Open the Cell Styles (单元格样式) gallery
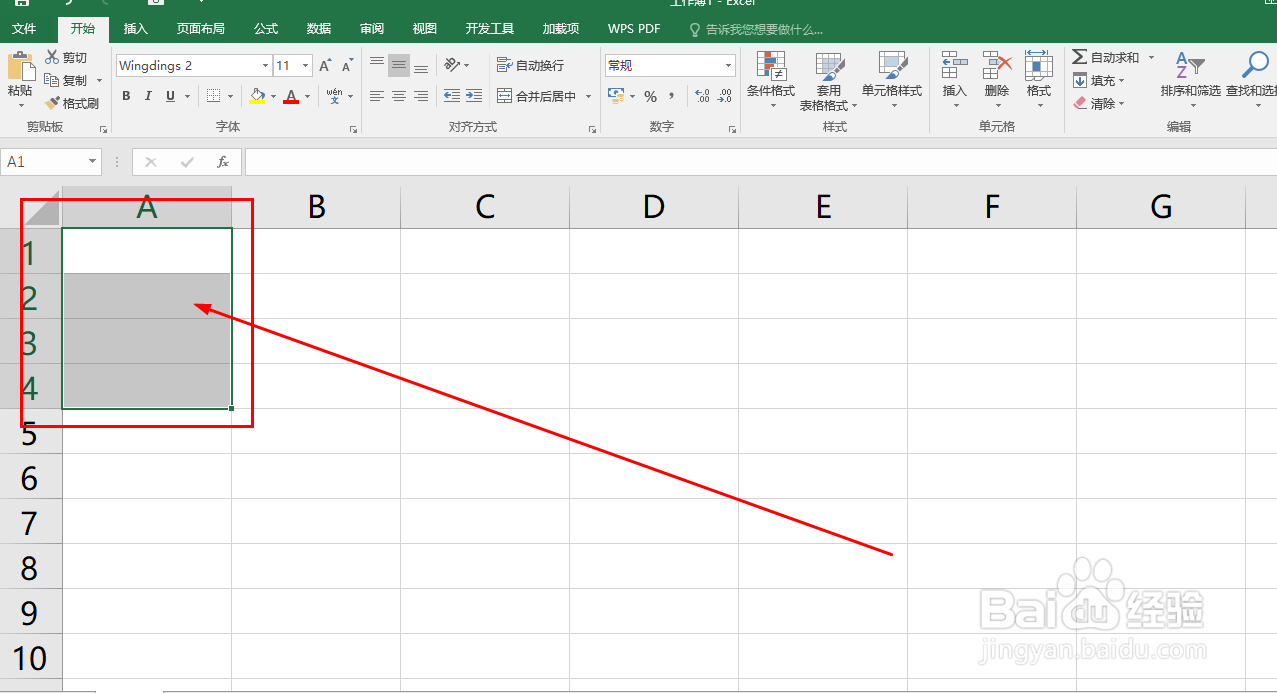Viewport: 1277px width, 693px height. pyautogui.click(x=892, y=80)
